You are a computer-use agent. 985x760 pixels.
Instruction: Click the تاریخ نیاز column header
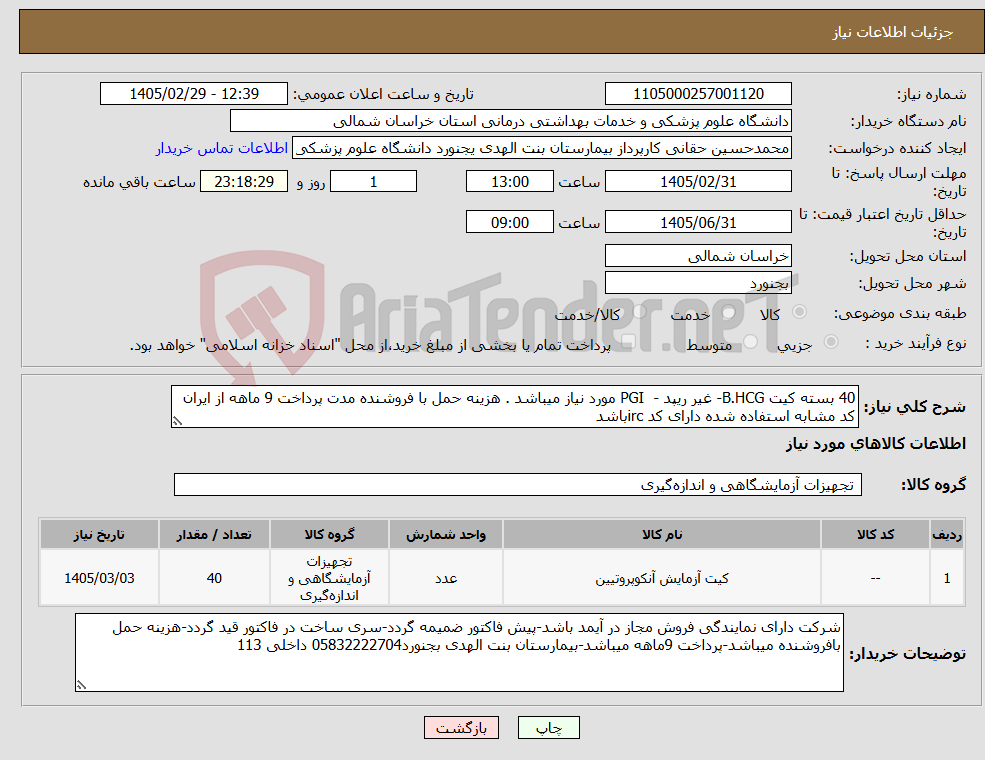coord(99,535)
